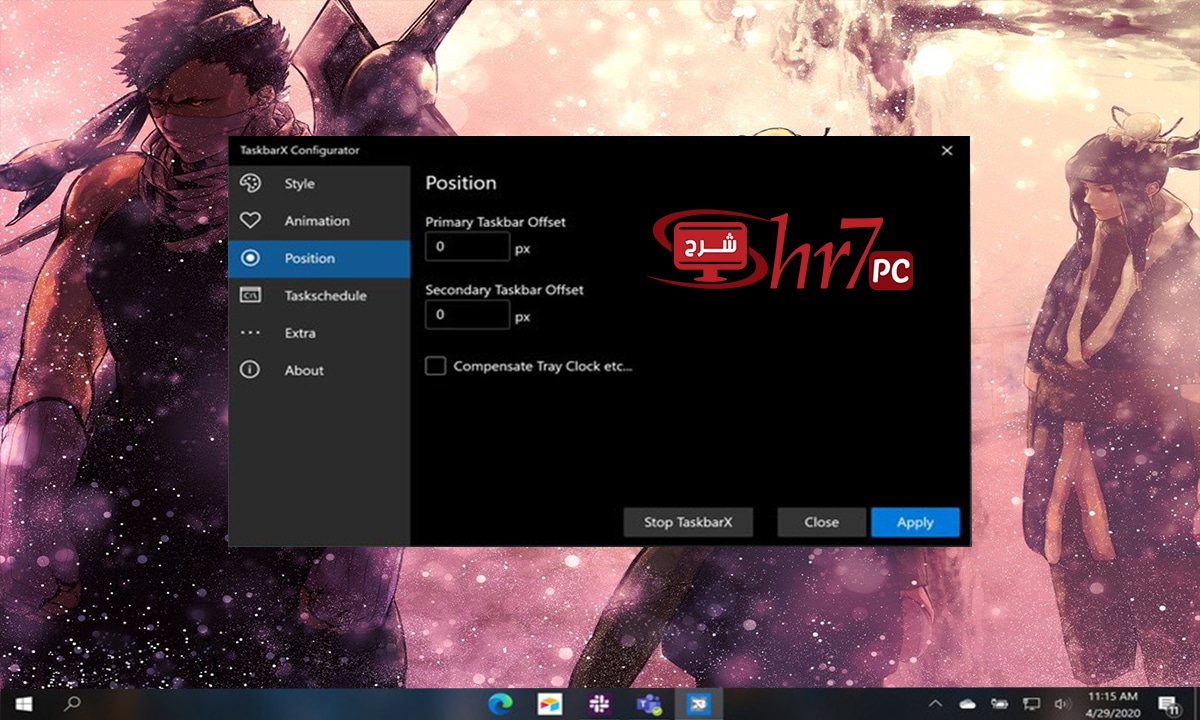Click the About info icon
Viewport: 1200px width, 720px height.
click(250, 370)
